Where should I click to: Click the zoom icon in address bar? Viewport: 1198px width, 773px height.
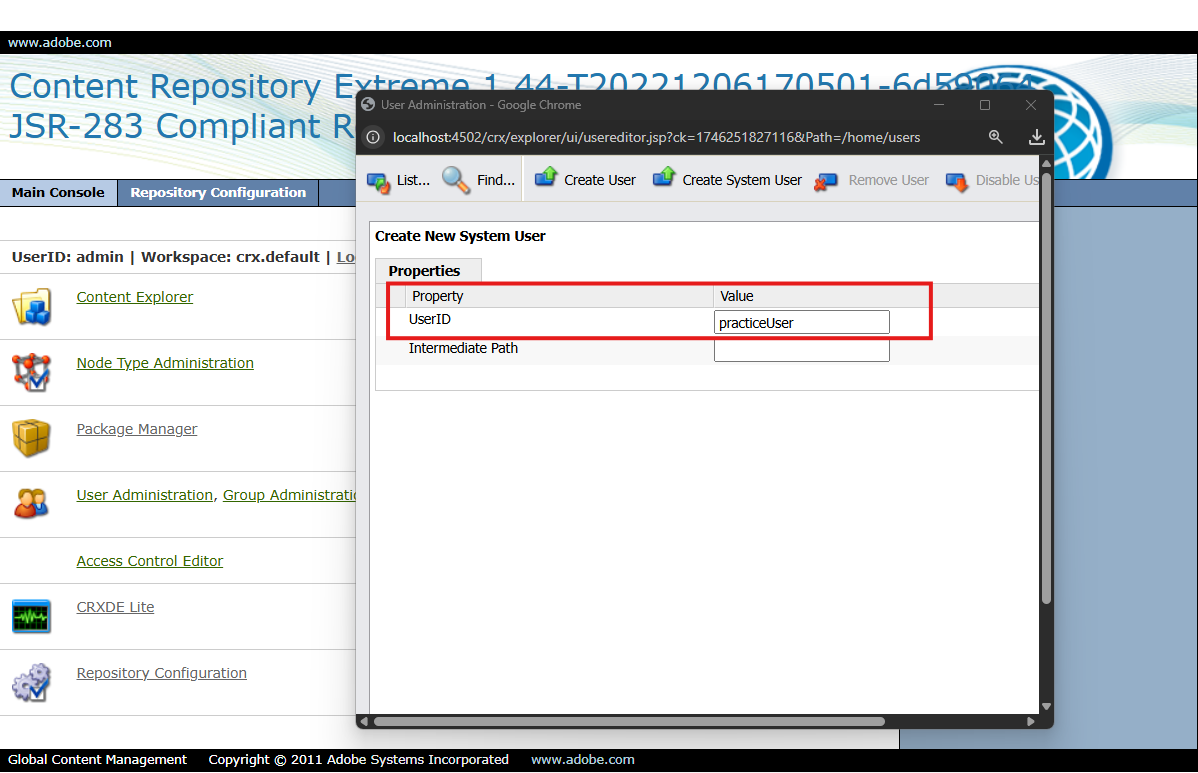click(996, 137)
